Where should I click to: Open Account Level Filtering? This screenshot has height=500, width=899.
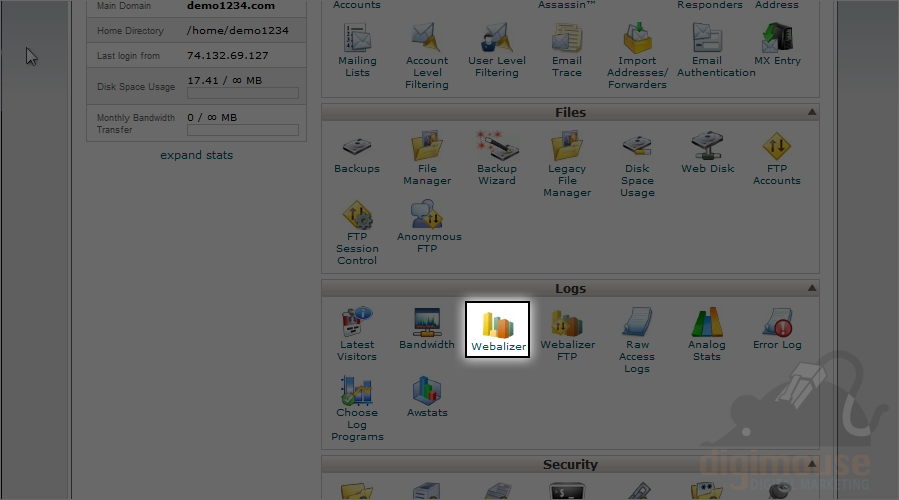pos(427,56)
